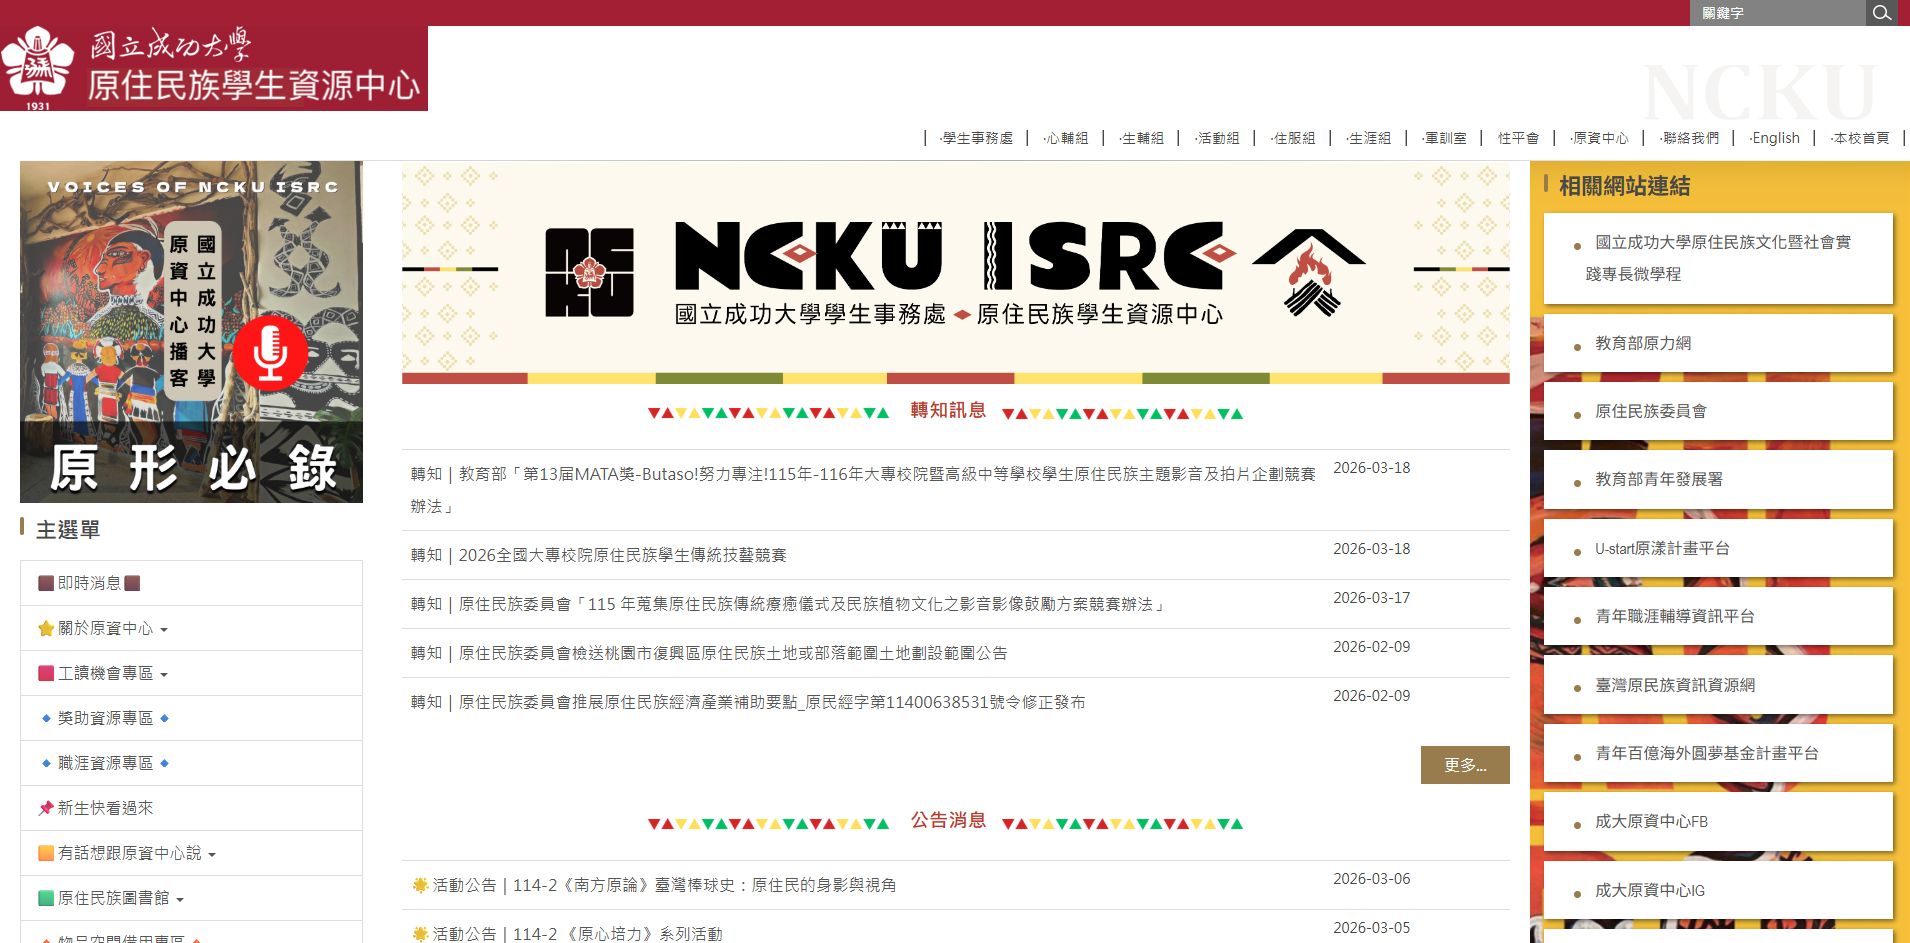Click the star icon beside 關於原資中心

[45, 629]
